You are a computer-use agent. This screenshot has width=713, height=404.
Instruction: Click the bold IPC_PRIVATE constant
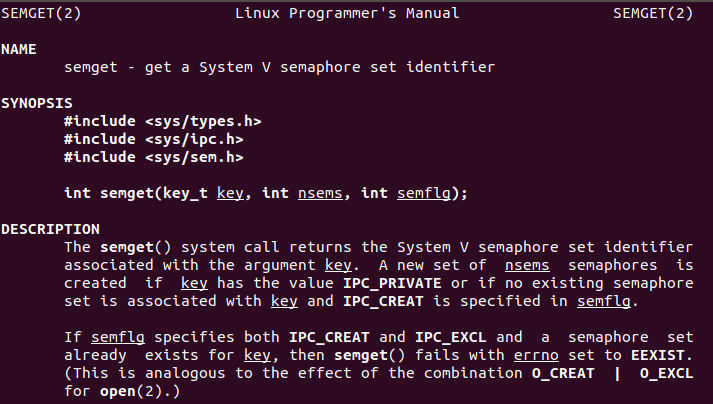(392, 283)
